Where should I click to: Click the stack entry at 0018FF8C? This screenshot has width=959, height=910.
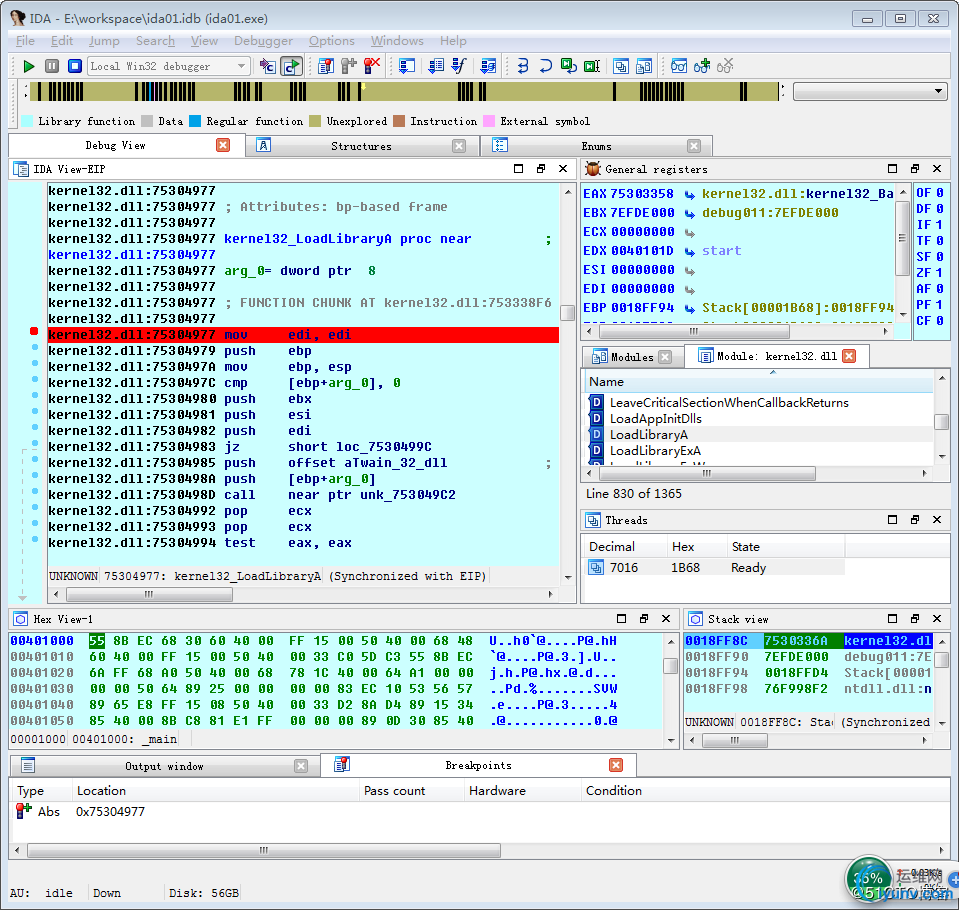coord(808,641)
